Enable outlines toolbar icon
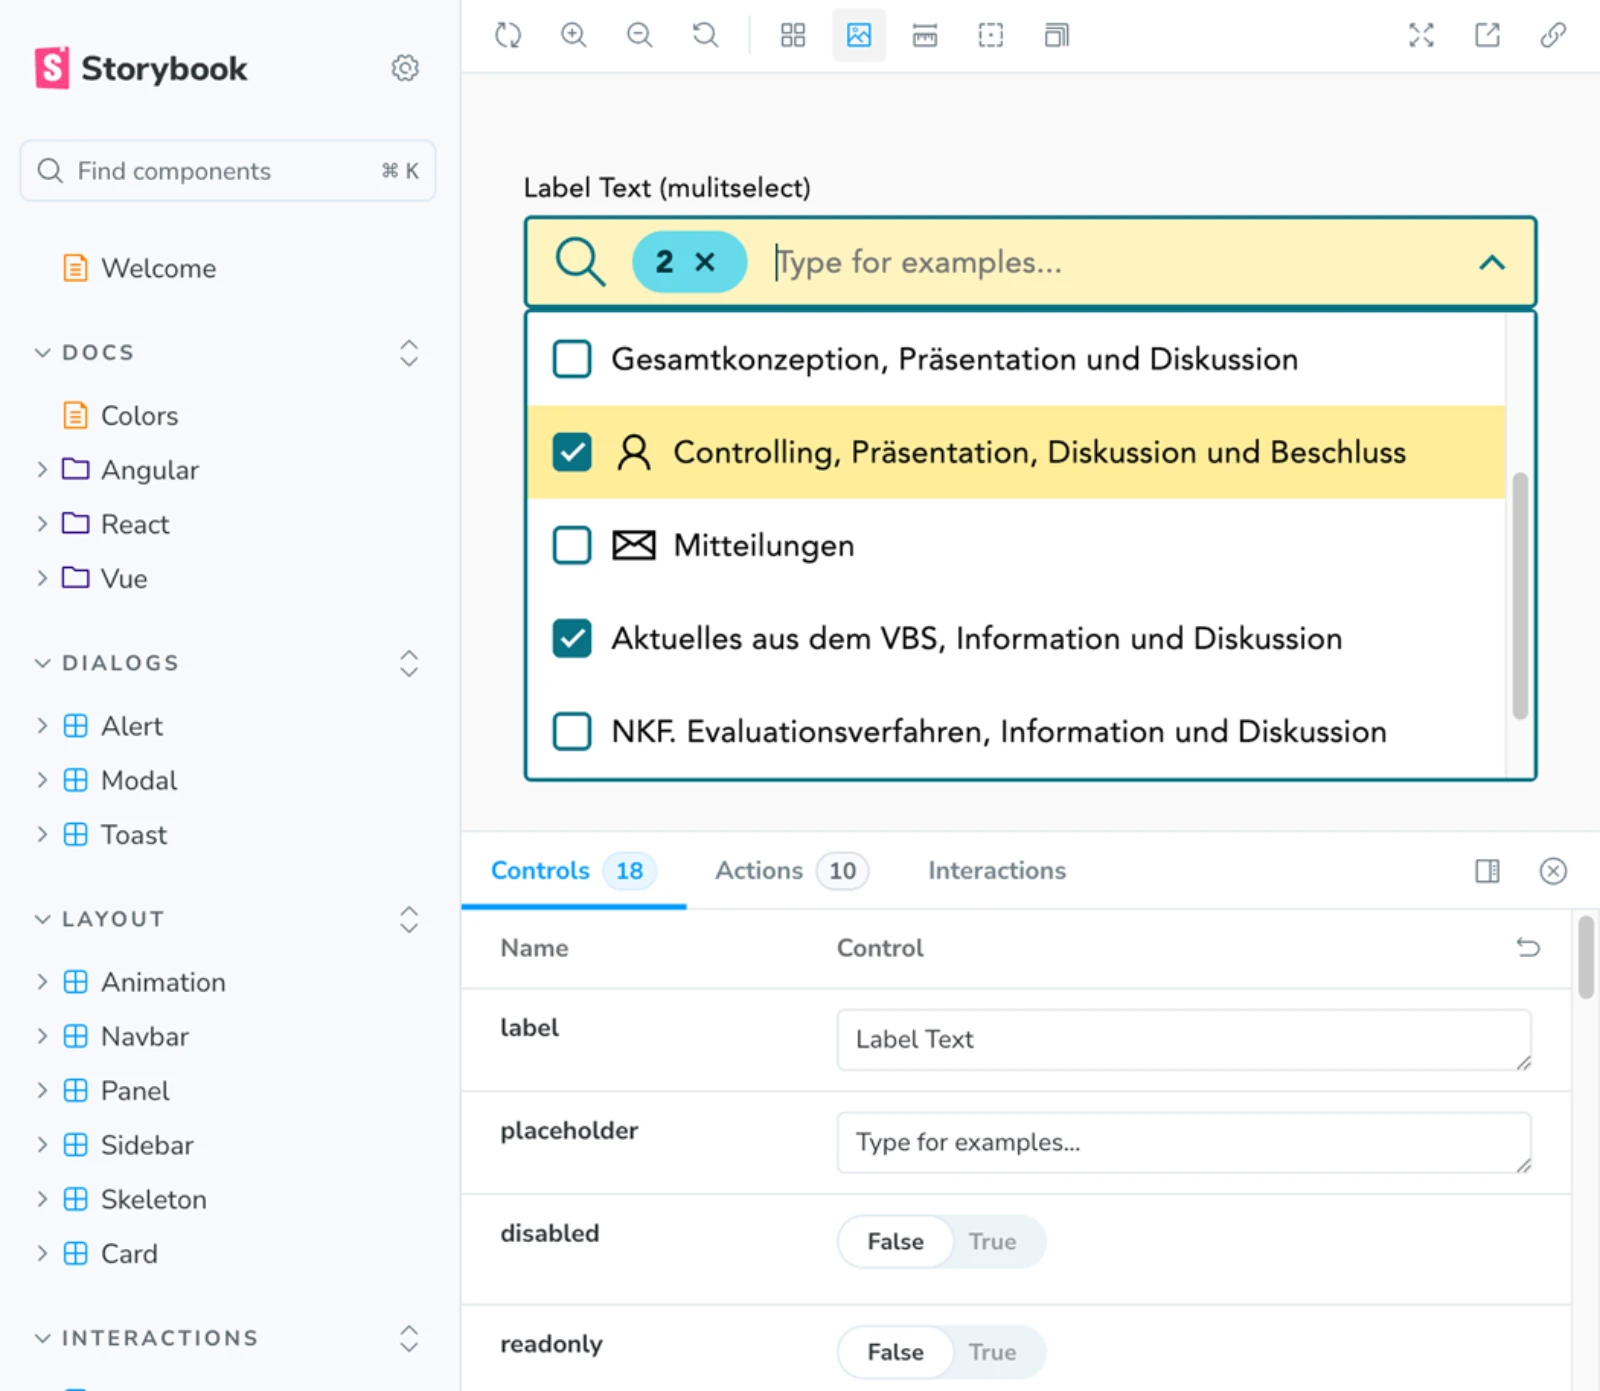 [x=990, y=36]
